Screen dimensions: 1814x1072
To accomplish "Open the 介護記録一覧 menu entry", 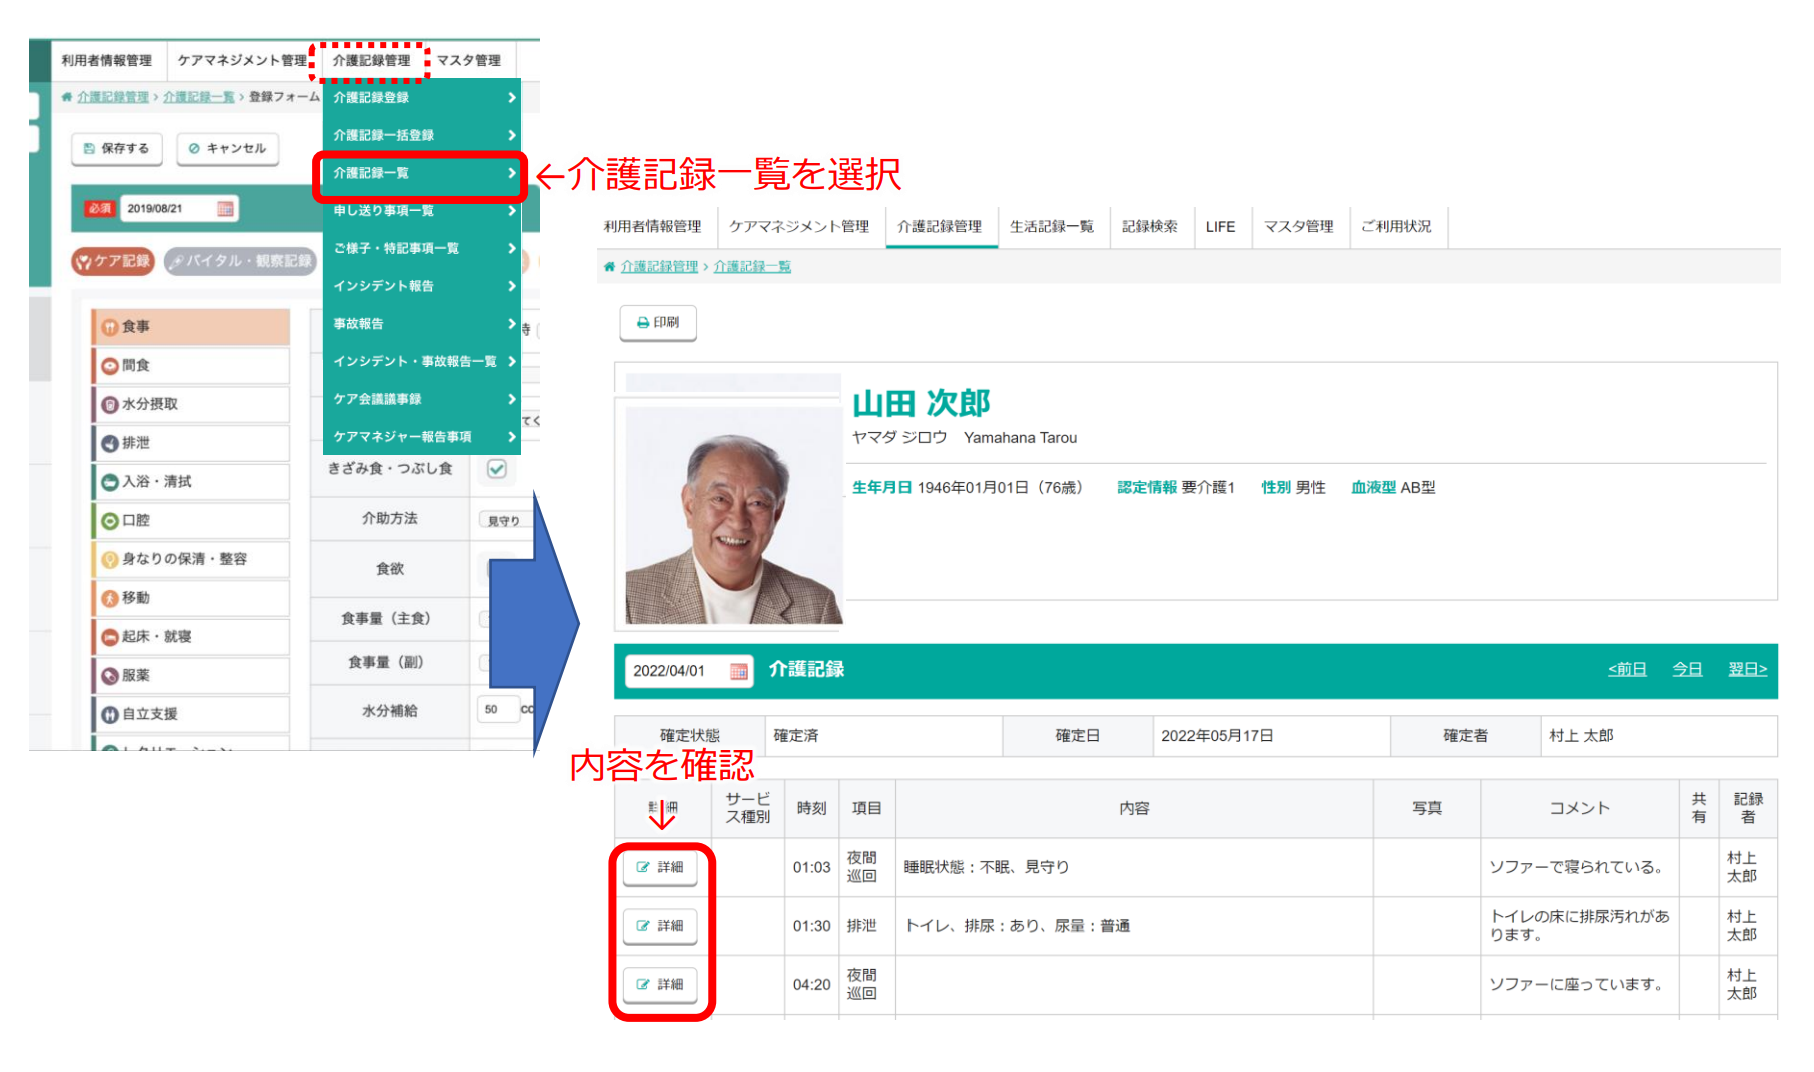I will click(419, 174).
